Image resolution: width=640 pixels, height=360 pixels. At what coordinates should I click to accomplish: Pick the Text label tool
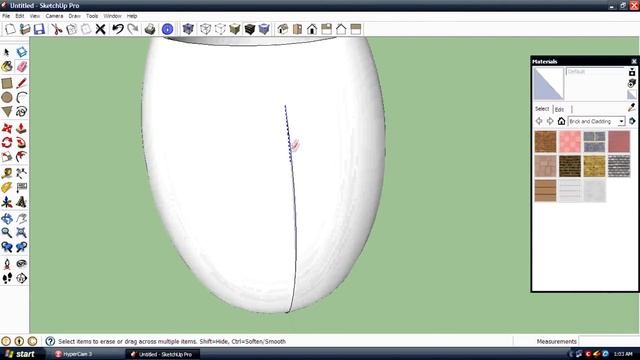[x=21, y=188]
